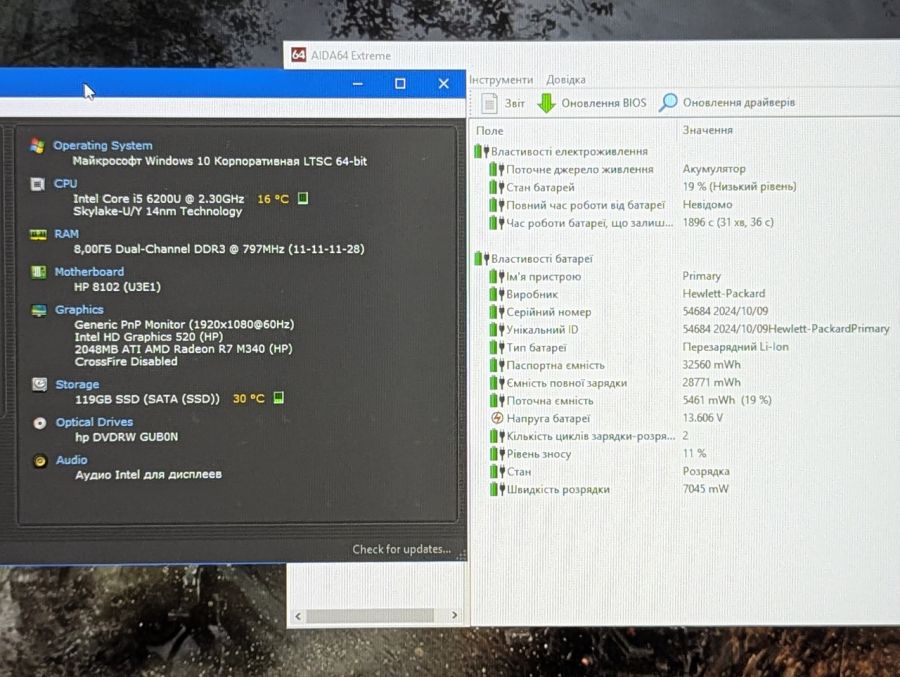Select the Повний час роботи від батареї row
This screenshot has width=900, height=677.
click(x=577, y=205)
